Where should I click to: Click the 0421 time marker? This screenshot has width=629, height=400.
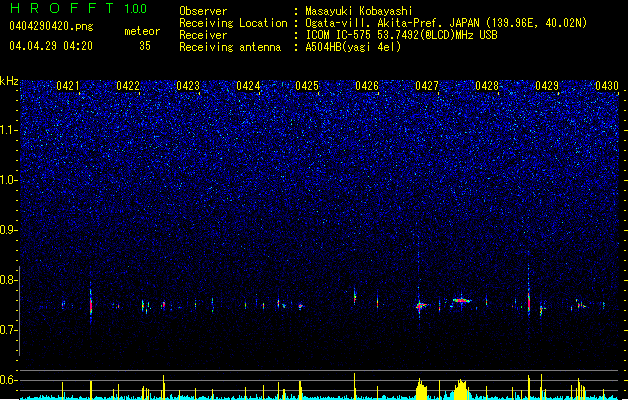[x=68, y=86]
